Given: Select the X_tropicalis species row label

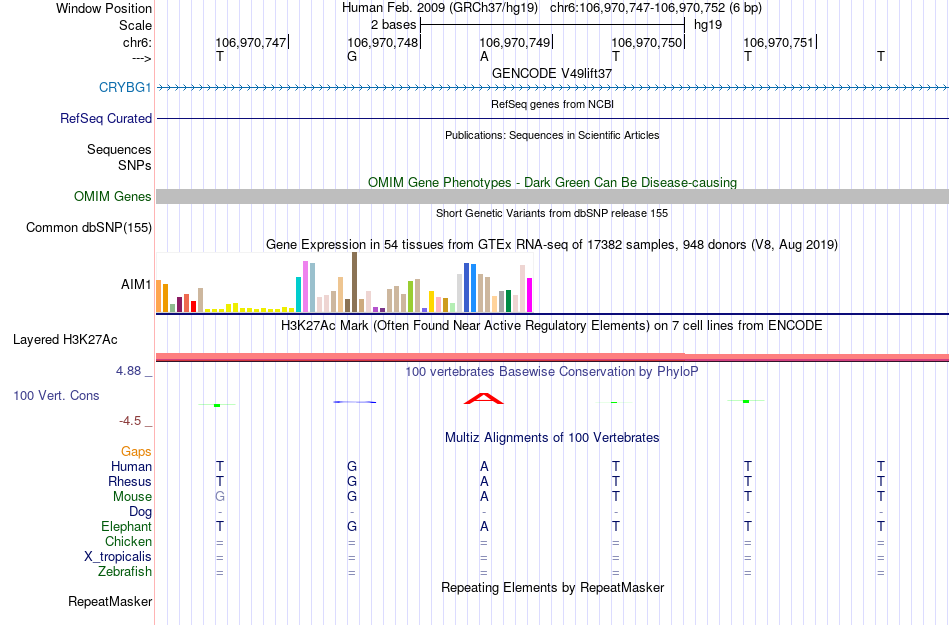Looking at the screenshot, I should [118, 557].
